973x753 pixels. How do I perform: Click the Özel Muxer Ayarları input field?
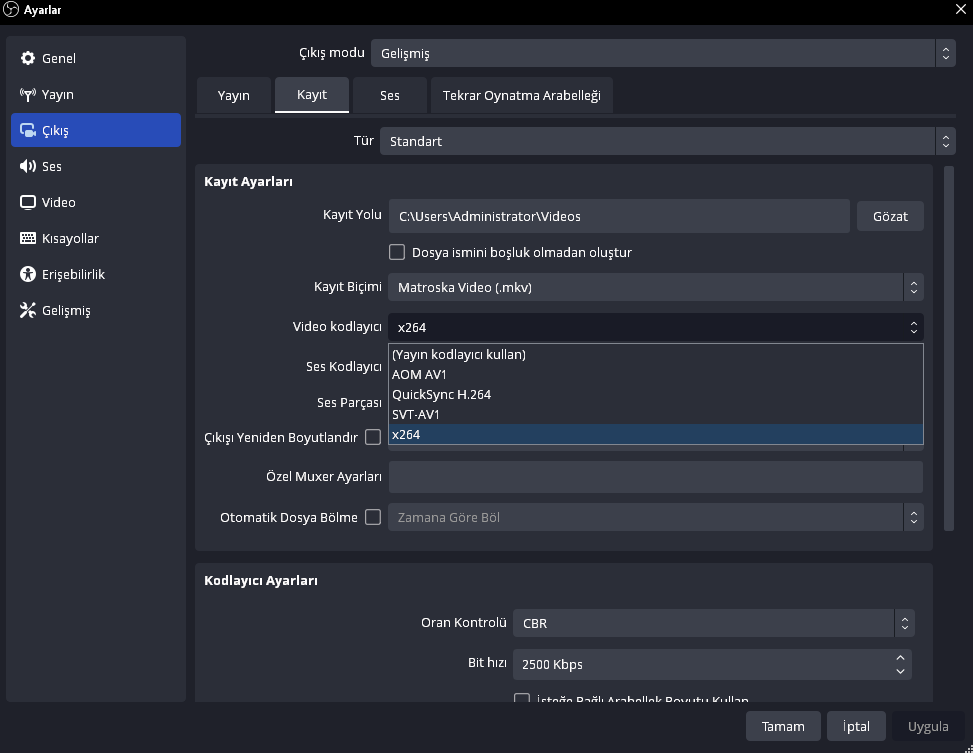[x=655, y=477]
